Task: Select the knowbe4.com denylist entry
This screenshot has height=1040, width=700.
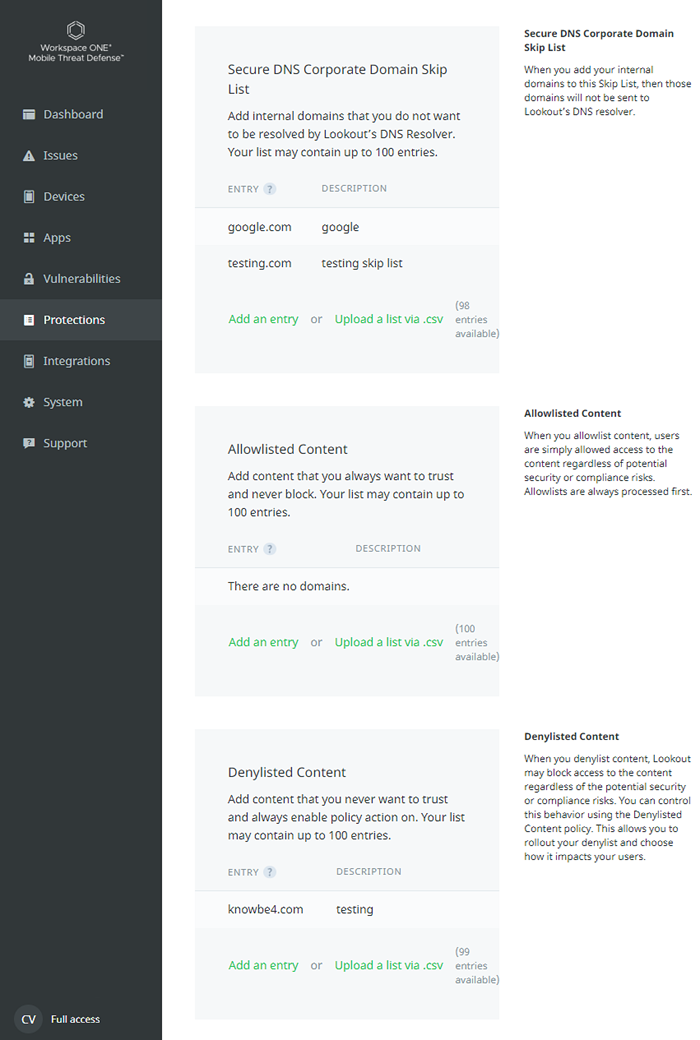Action: pyautogui.click(x=265, y=909)
